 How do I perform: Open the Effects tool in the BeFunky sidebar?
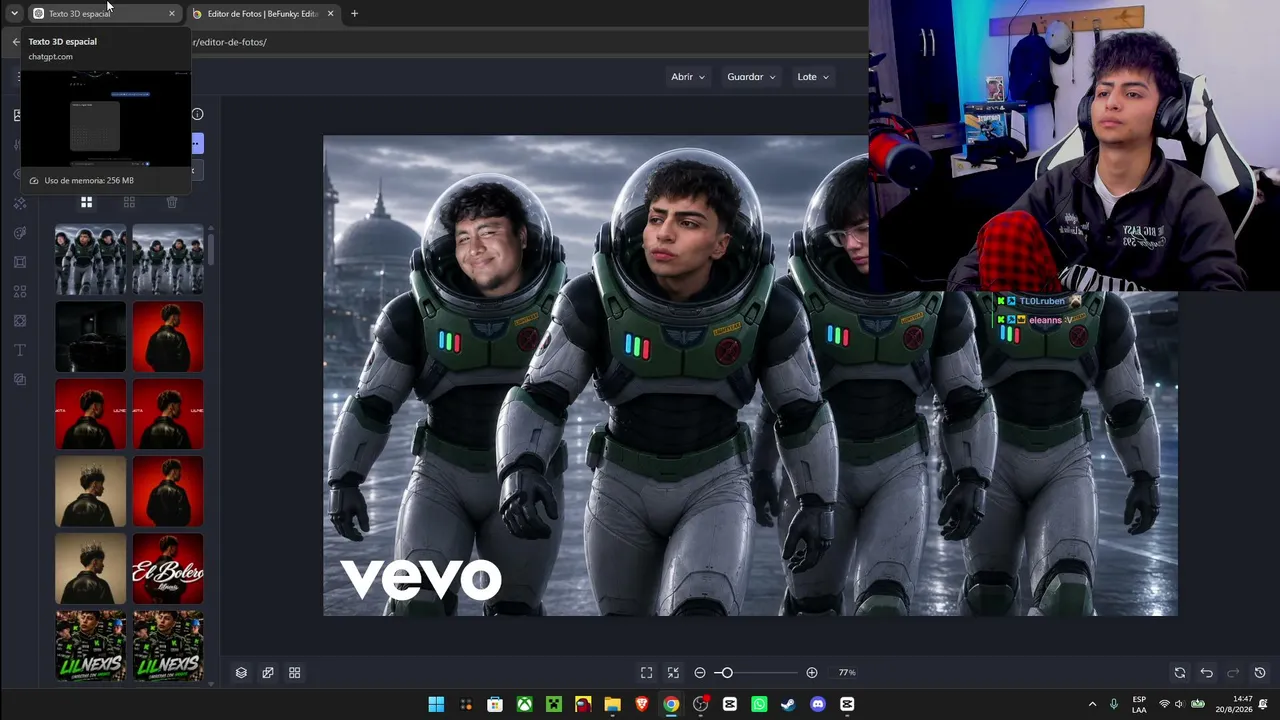tap(19, 203)
